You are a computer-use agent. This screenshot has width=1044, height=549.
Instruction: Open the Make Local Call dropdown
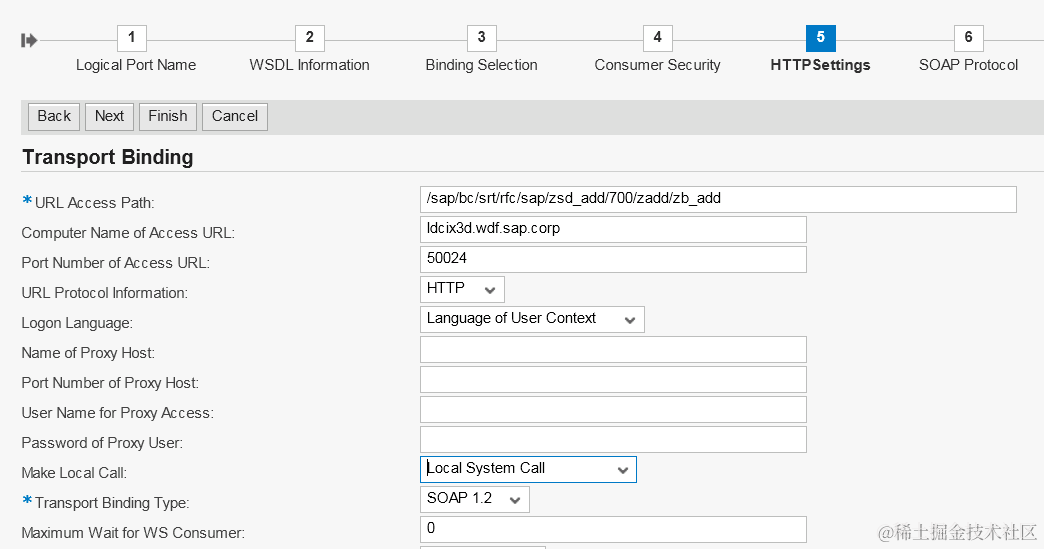tap(528, 469)
